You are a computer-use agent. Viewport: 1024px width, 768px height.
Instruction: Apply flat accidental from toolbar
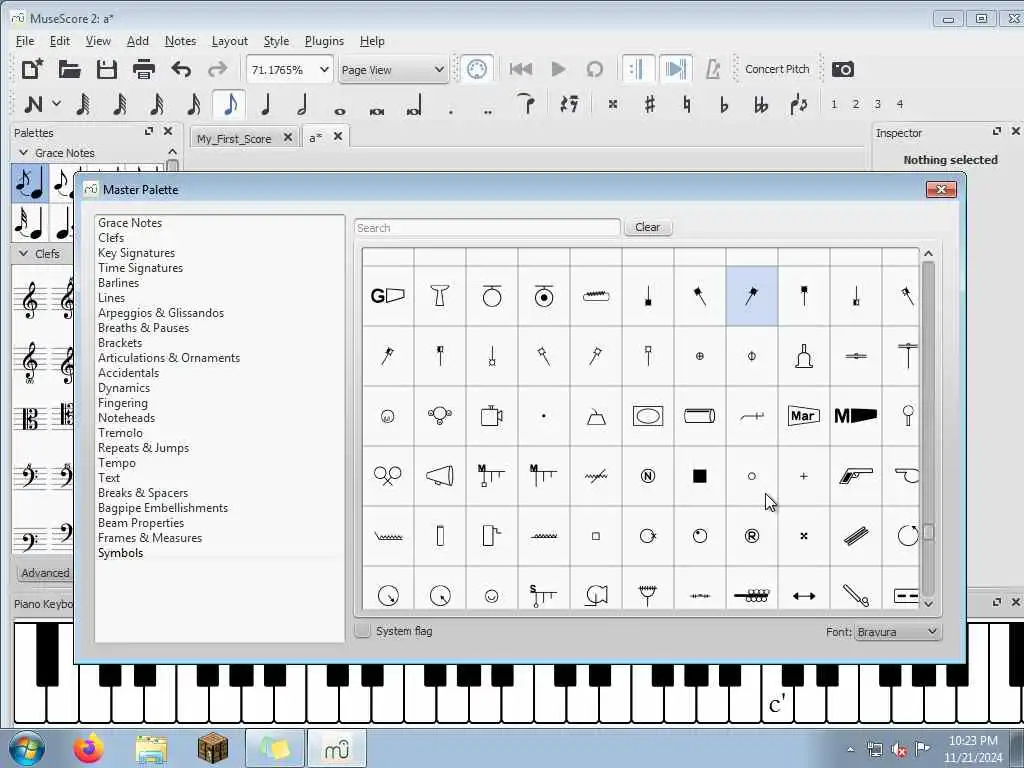point(724,104)
